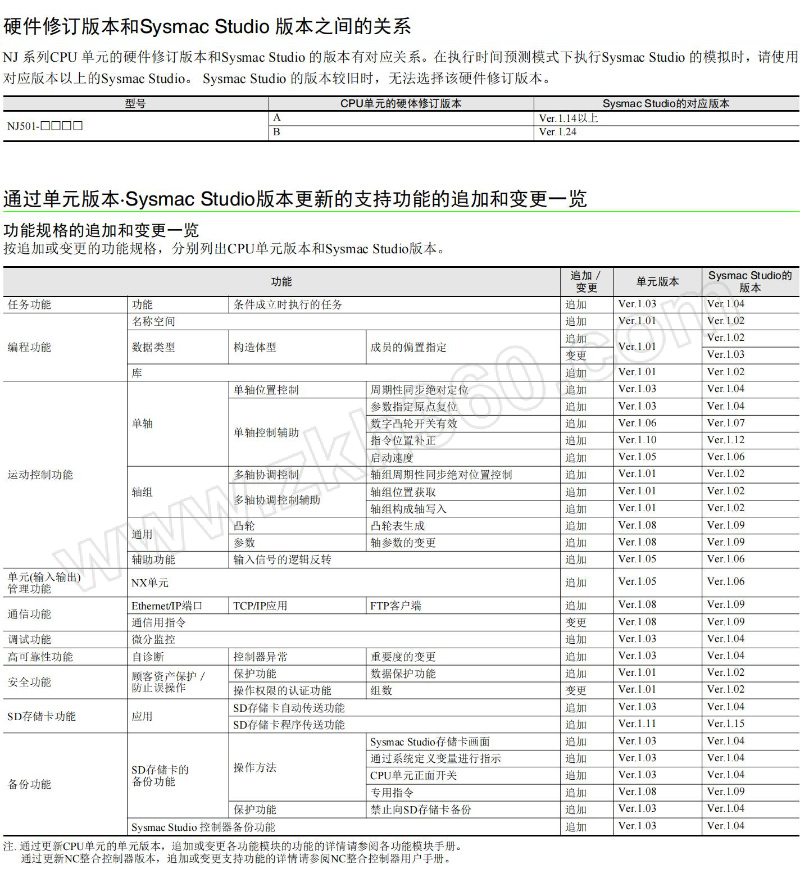Select the '单轴位置控制' cell

pyautogui.click(x=266, y=390)
